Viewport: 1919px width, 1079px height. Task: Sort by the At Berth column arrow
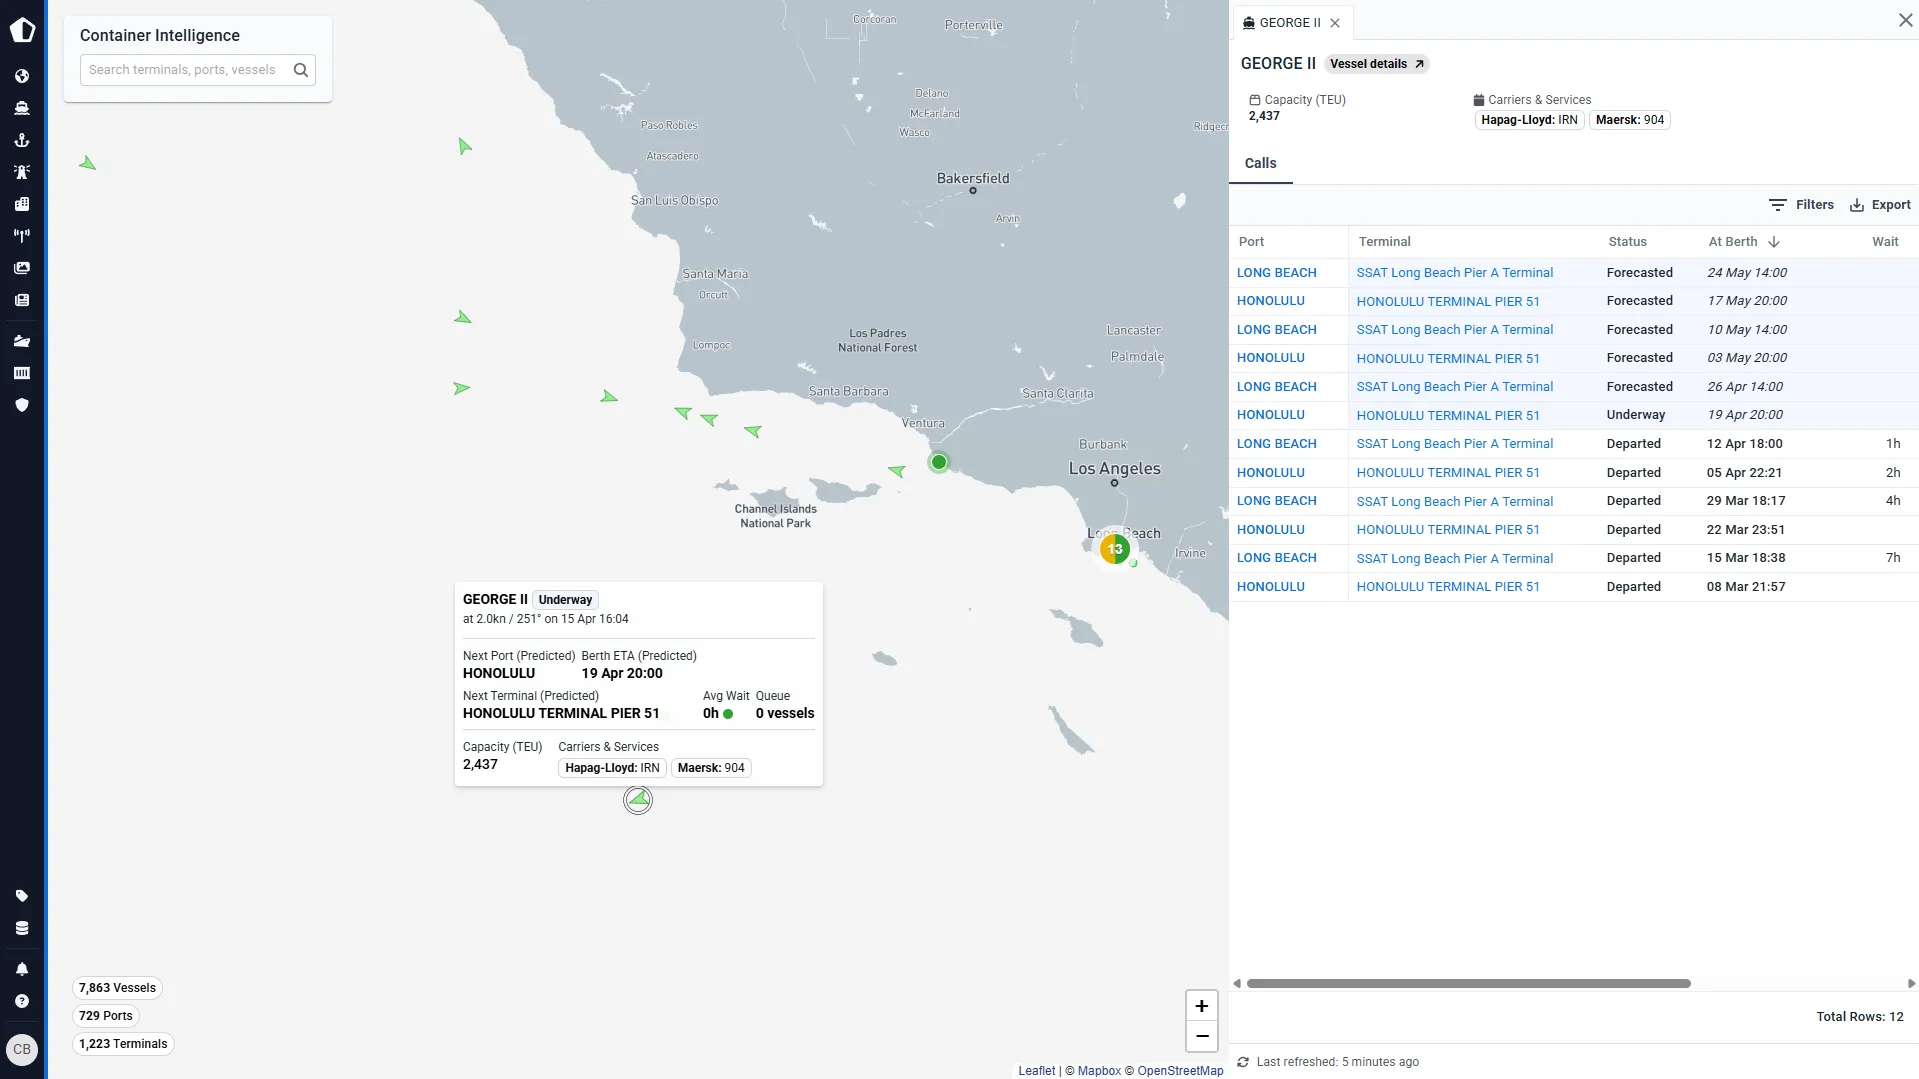pos(1774,242)
